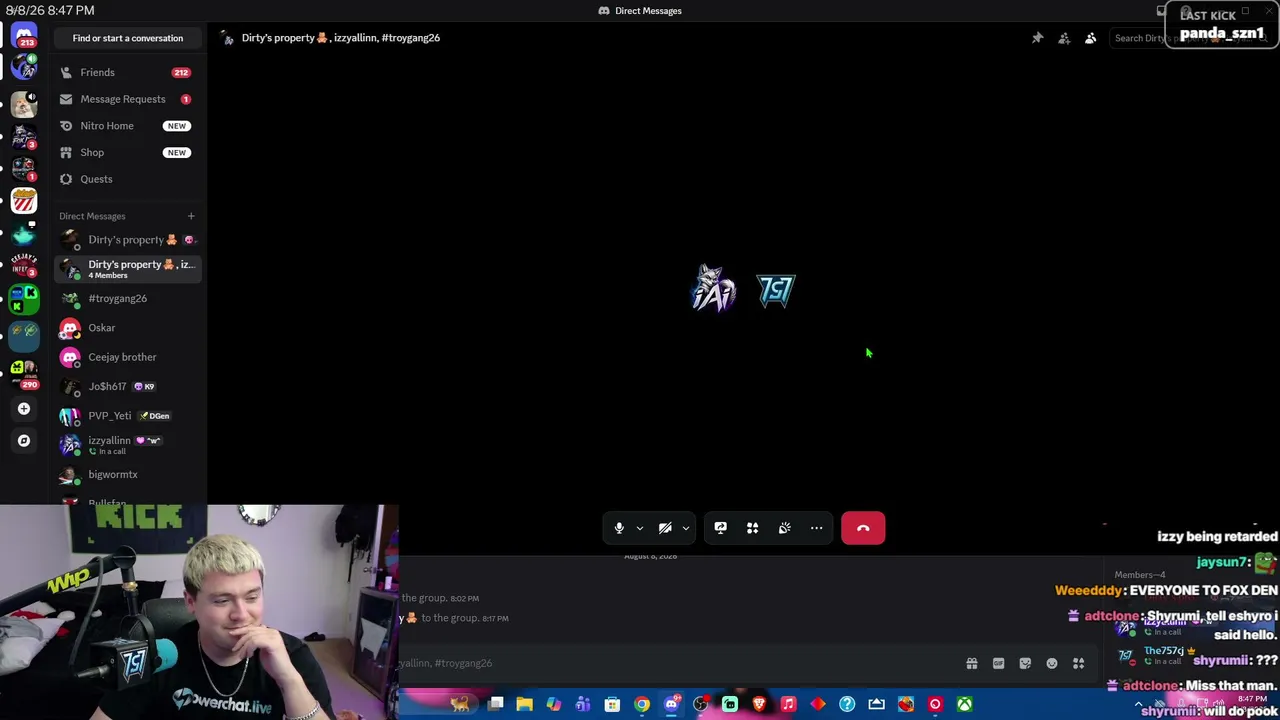The width and height of the screenshot is (1280, 720).
Task: Open the Quests page
Action: [128, 179]
